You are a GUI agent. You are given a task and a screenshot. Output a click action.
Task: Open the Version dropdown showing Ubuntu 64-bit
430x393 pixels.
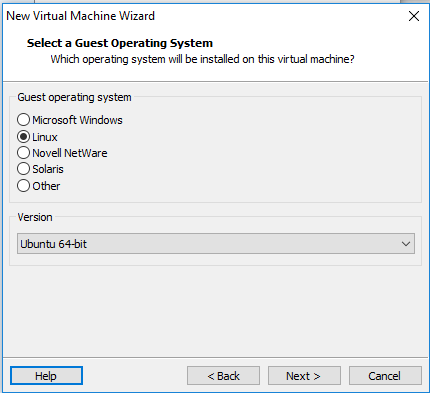click(216, 244)
